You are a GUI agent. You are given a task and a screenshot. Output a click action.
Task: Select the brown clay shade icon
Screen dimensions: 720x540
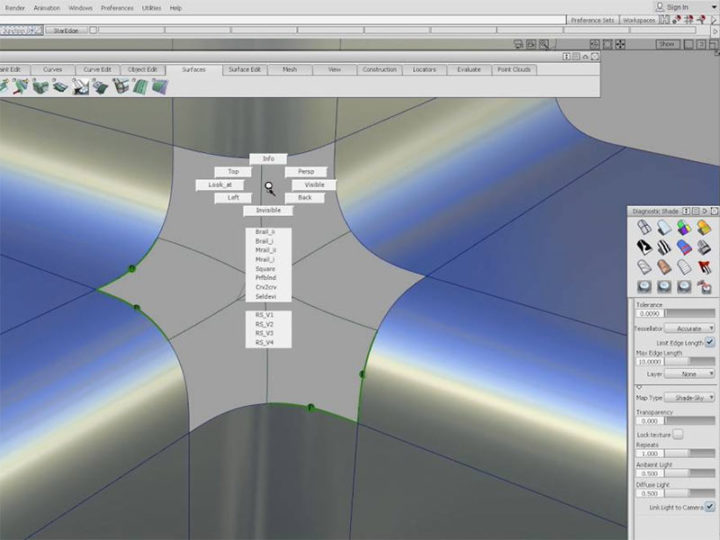(x=664, y=267)
